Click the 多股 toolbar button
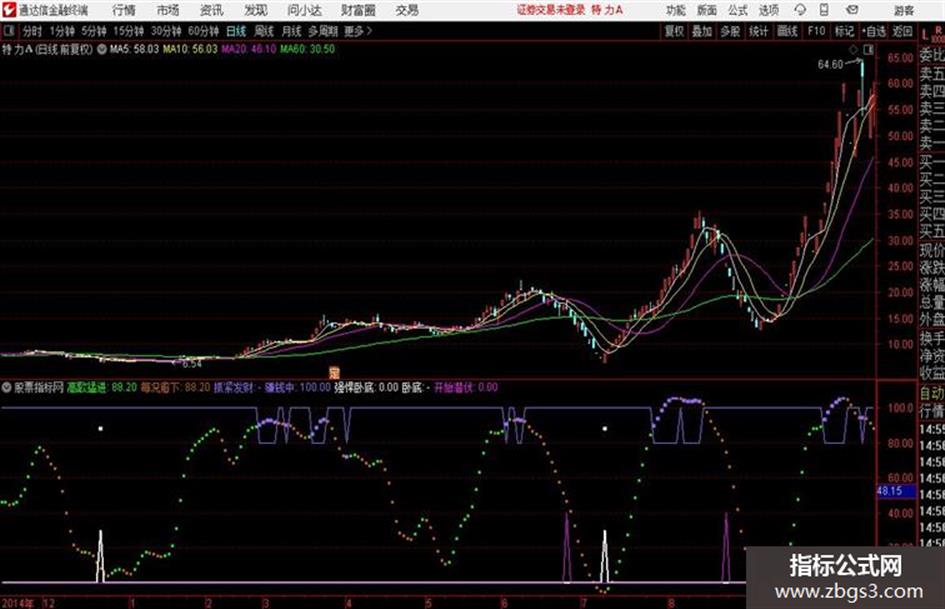The height and width of the screenshot is (609, 945). [730, 31]
